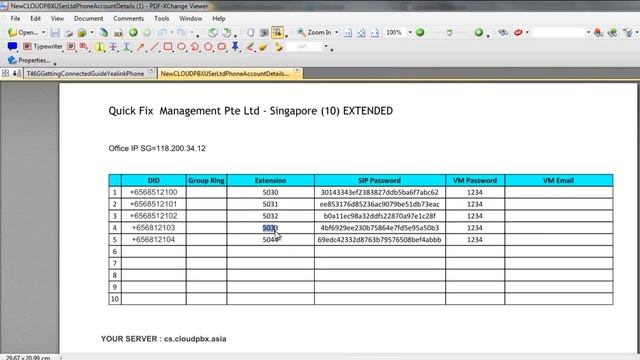Viewport: 640px width, 360px height.
Task: Select the Sticky Note comment tool
Action: [x=12, y=47]
